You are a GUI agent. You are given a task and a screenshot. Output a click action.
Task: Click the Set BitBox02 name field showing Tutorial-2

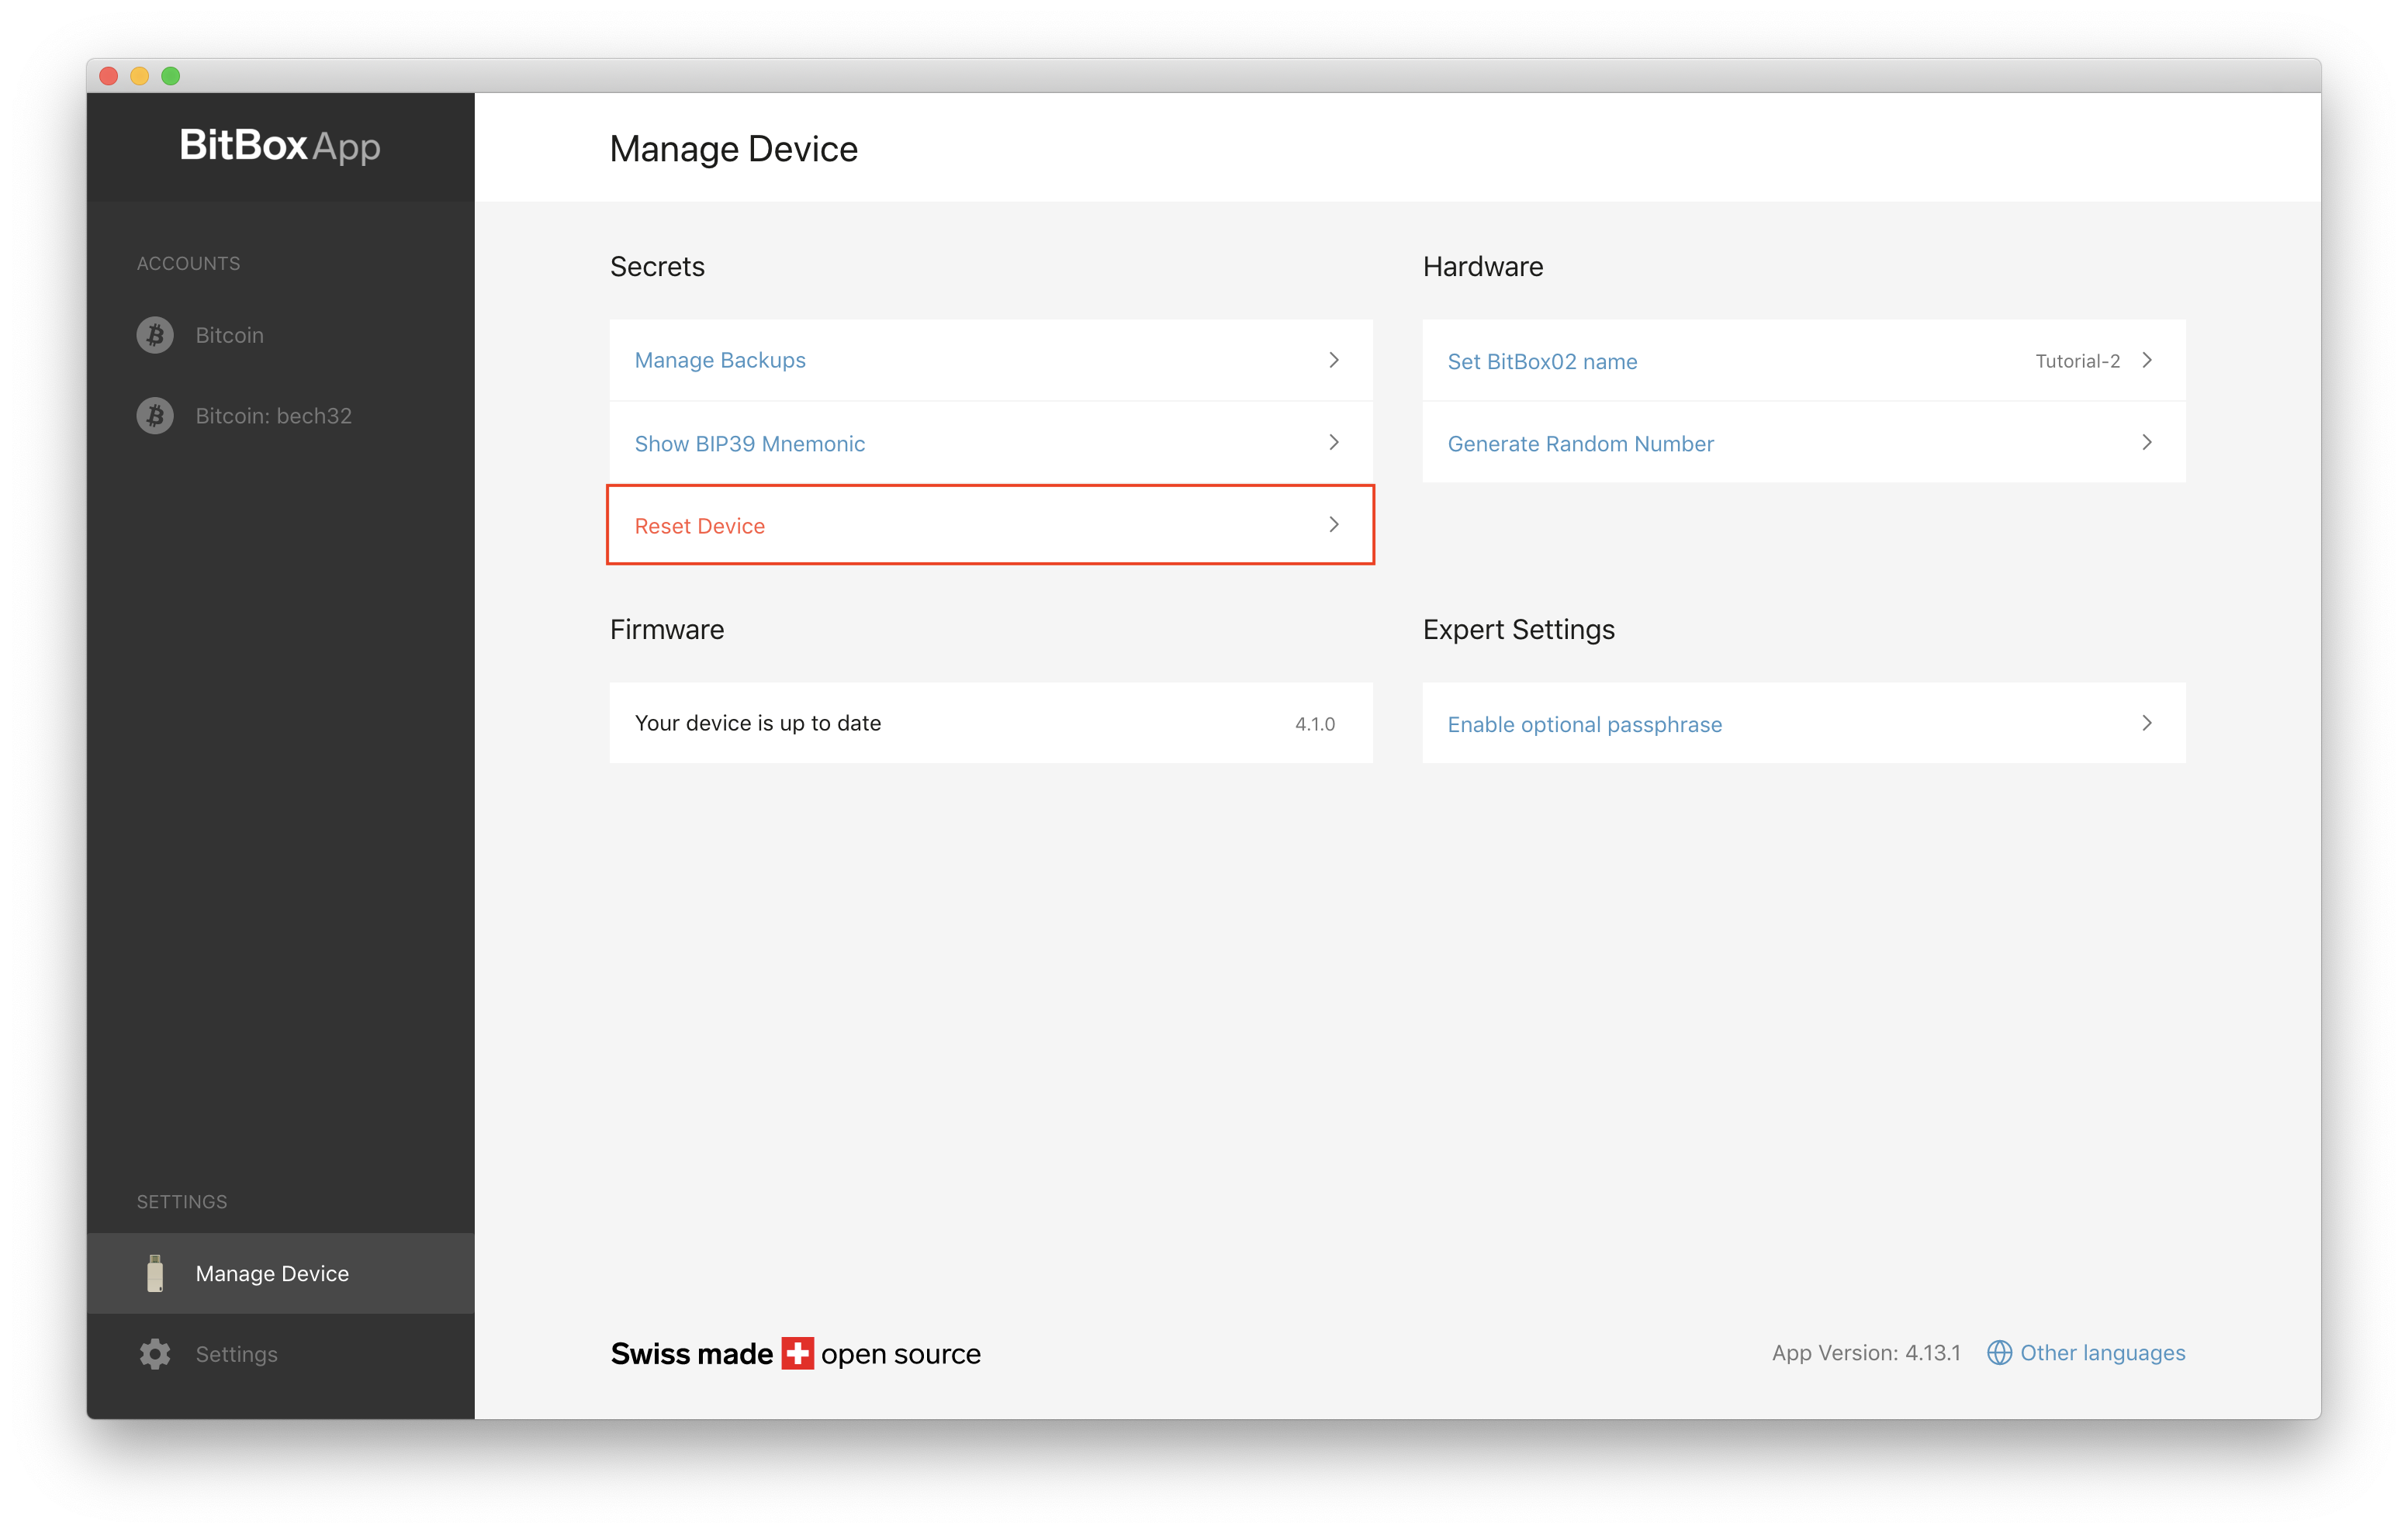coord(1804,360)
